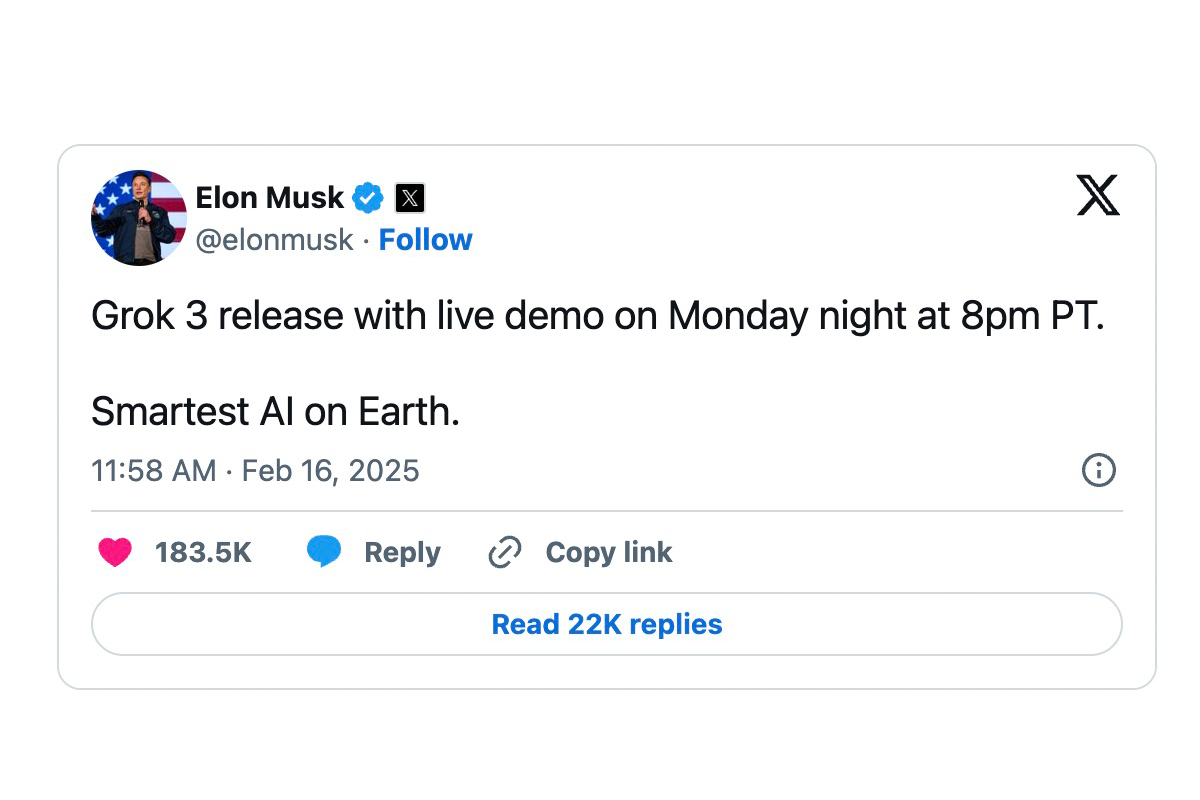Click the chain link copy icon
Viewport: 1200px width, 800px height.
pos(505,552)
